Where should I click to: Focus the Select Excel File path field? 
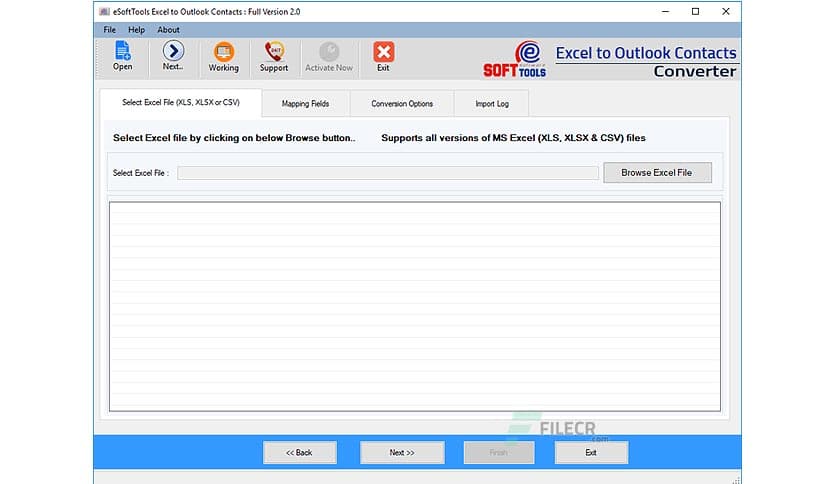pos(388,173)
